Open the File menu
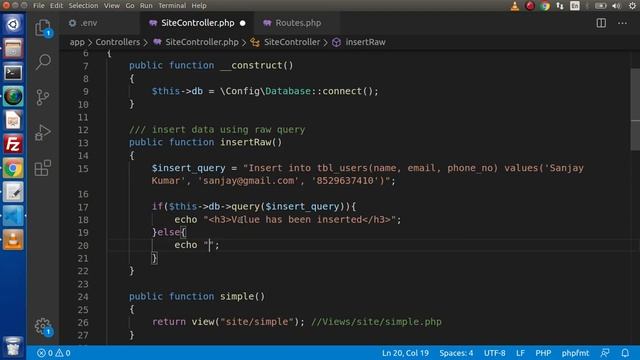The height and width of the screenshot is (360, 640). [x=39, y=6]
